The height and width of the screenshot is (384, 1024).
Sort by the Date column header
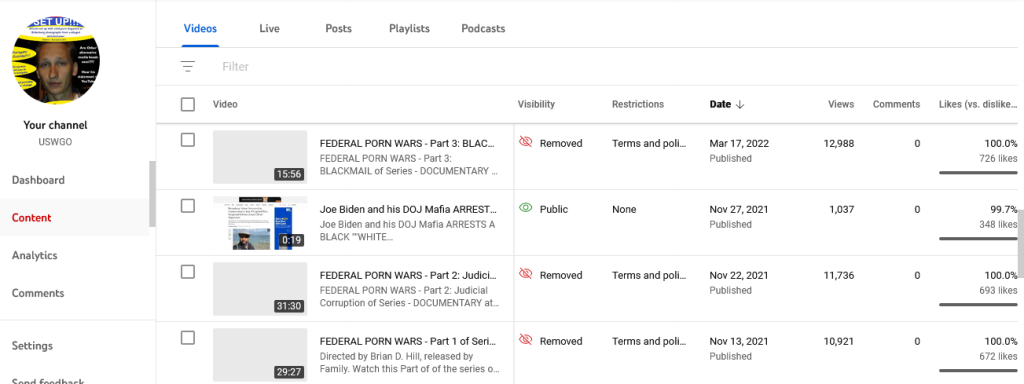(719, 104)
